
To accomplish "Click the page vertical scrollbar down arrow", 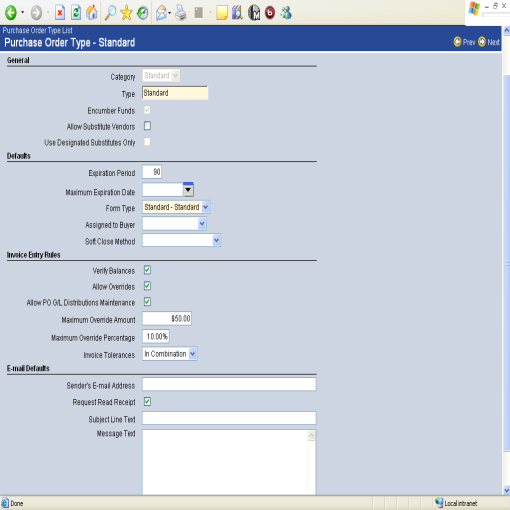I will click(x=506, y=490).
